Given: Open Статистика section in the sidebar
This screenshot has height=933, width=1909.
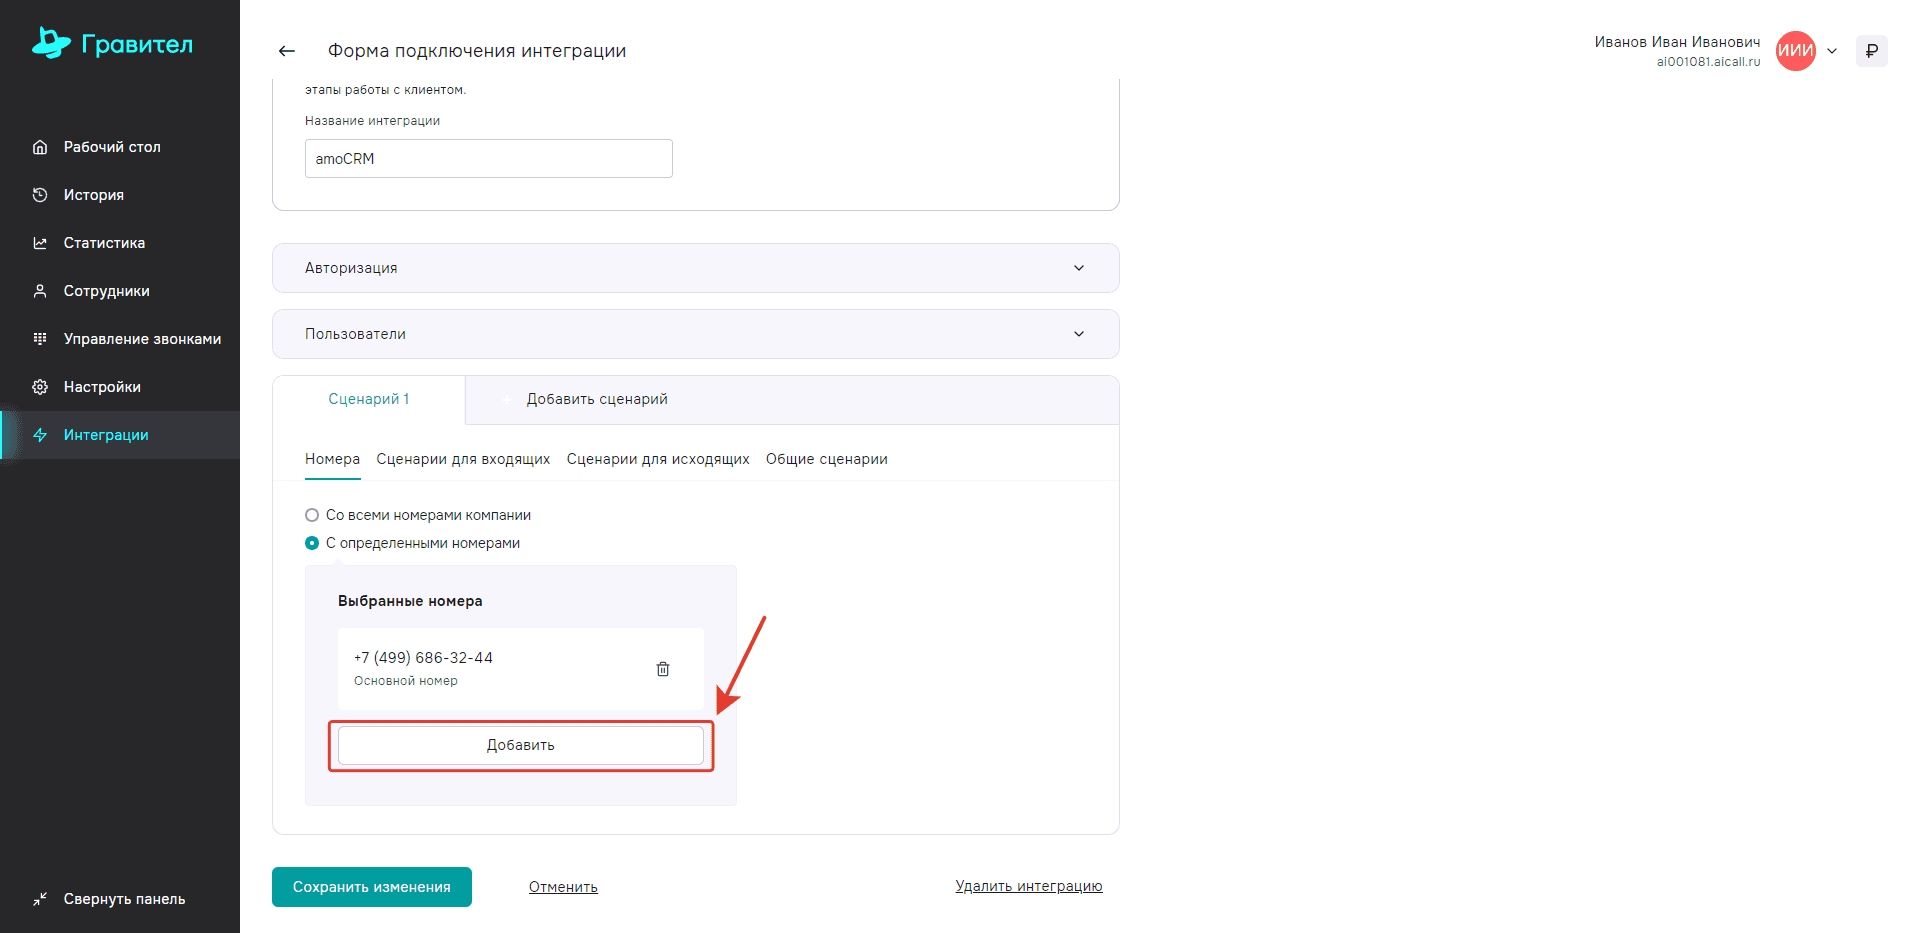Looking at the screenshot, I should (104, 243).
